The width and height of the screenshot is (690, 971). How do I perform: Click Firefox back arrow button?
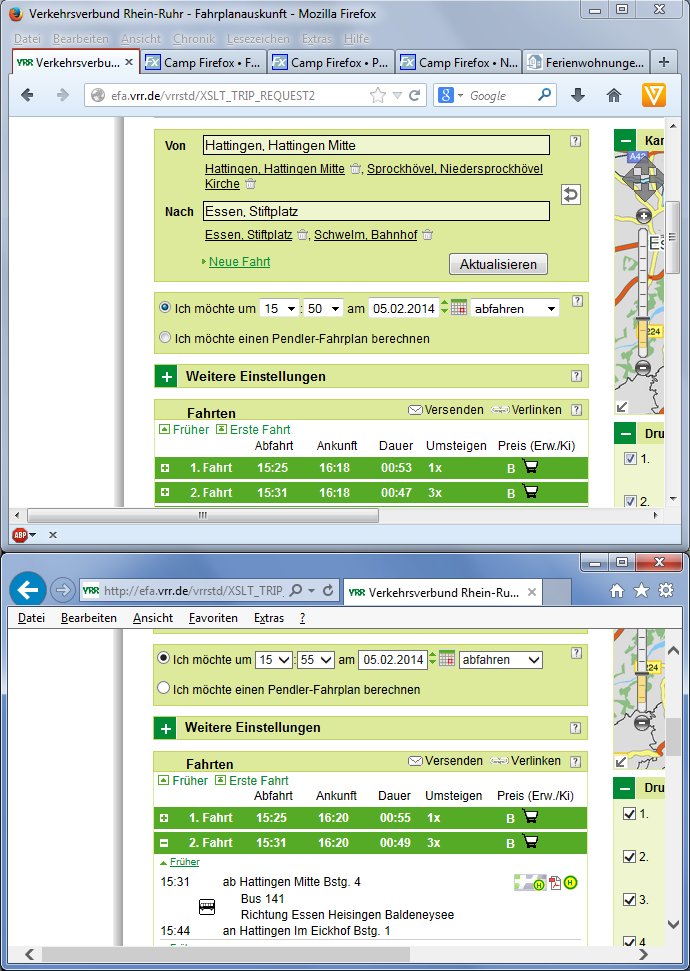pos(27,95)
